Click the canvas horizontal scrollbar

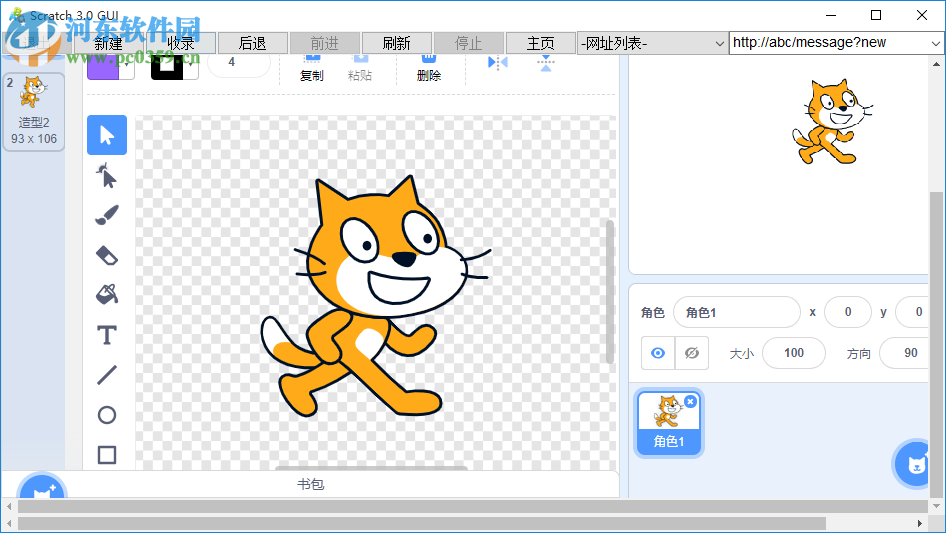pos(371,468)
